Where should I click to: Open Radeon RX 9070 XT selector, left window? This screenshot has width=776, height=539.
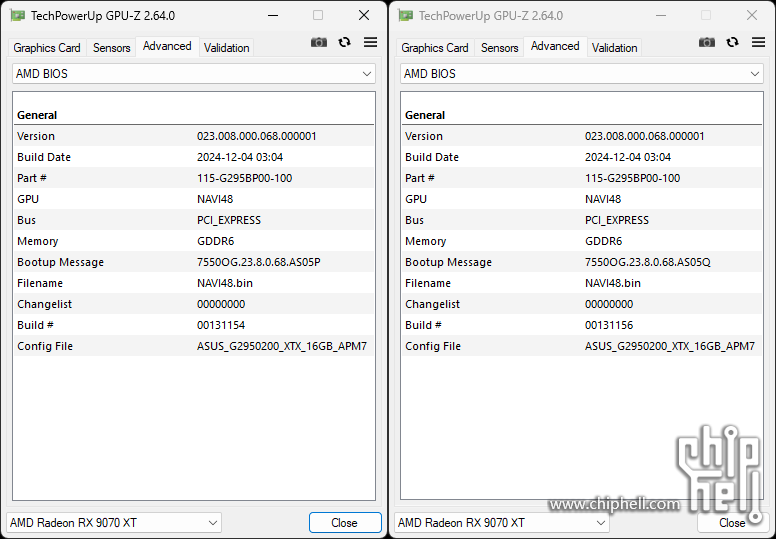tap(114, 523)
